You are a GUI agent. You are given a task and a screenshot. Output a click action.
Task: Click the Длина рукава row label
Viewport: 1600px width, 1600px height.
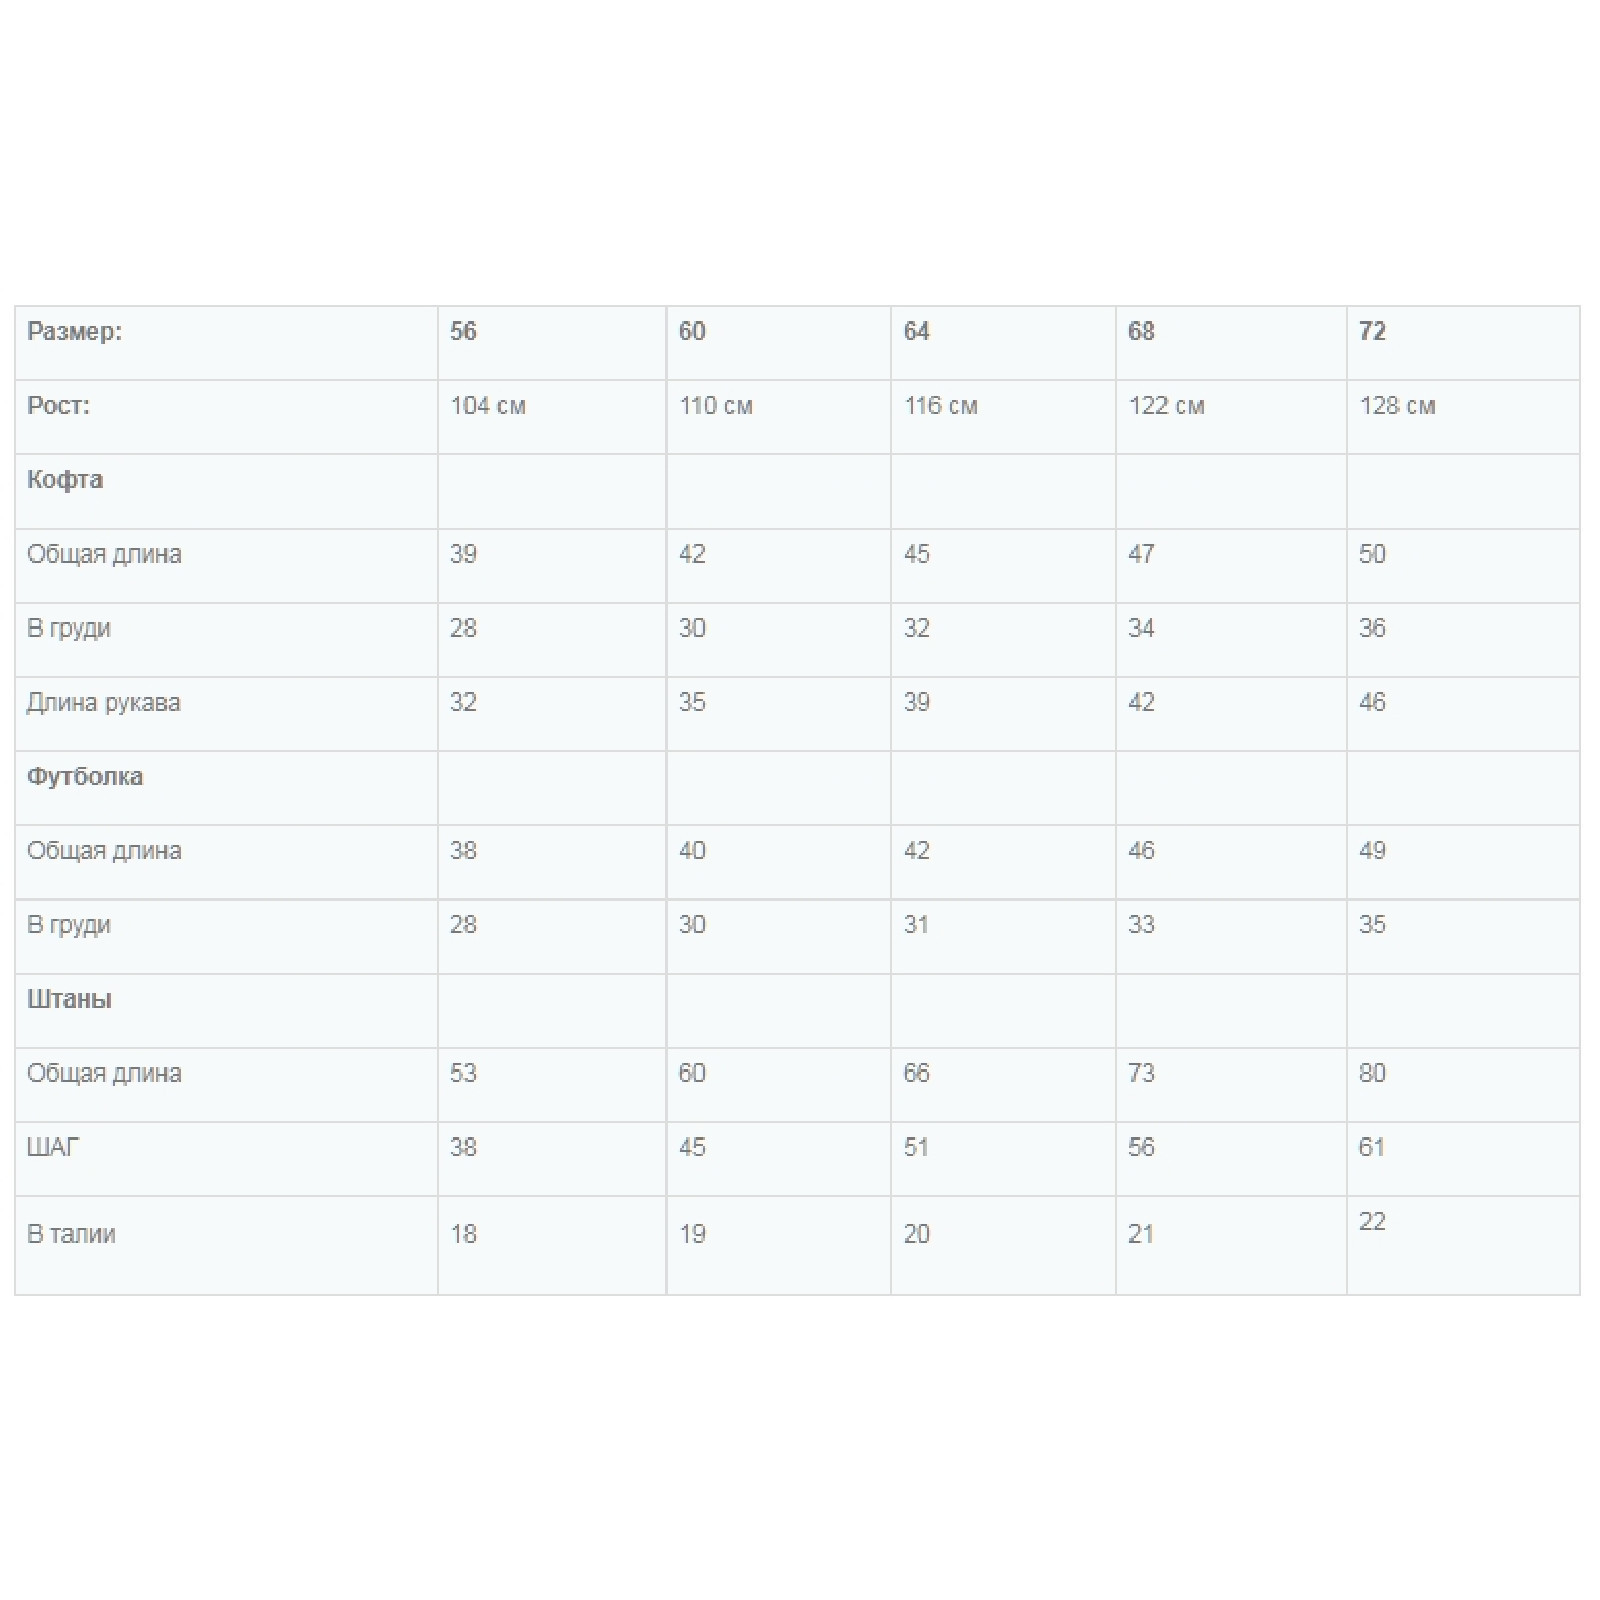103,703
